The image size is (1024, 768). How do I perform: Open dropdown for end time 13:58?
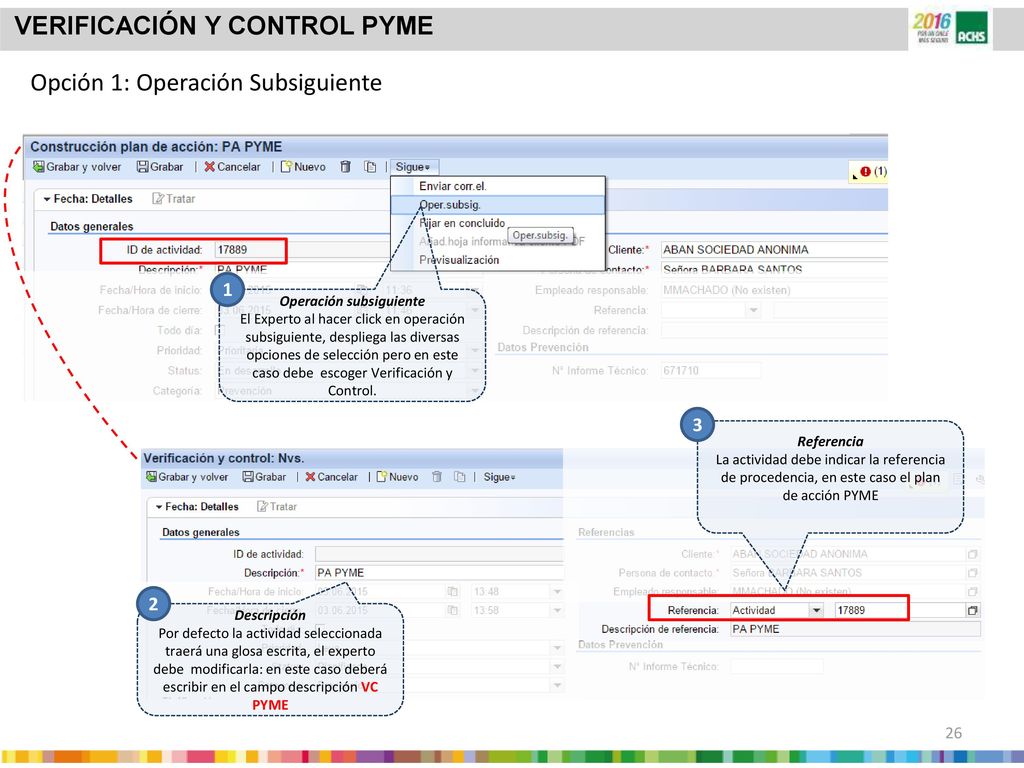pyautogui.click(x=557, y=611)
